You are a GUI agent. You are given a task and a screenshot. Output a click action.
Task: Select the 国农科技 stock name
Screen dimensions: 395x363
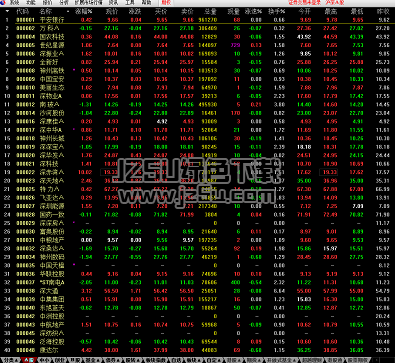click(52, 37)
